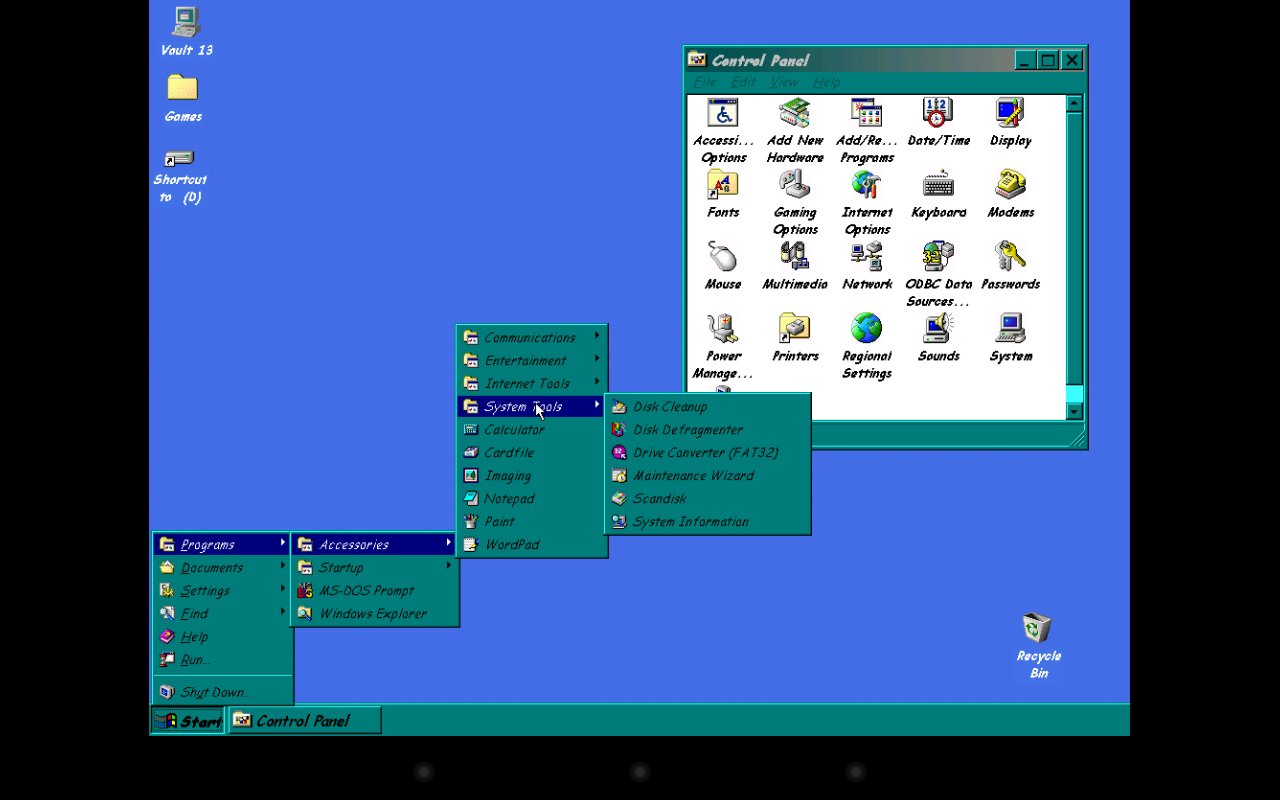Open the Sounds icon
This screenshot has width=1280, height=800.
click(938, 329)
